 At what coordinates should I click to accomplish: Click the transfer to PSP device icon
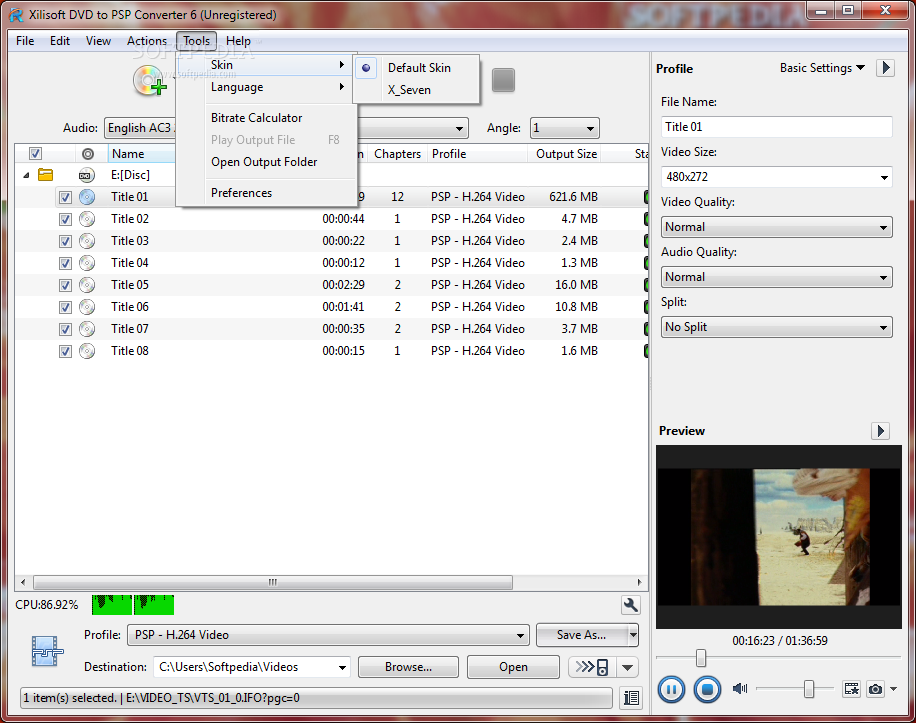click(592, 667)
